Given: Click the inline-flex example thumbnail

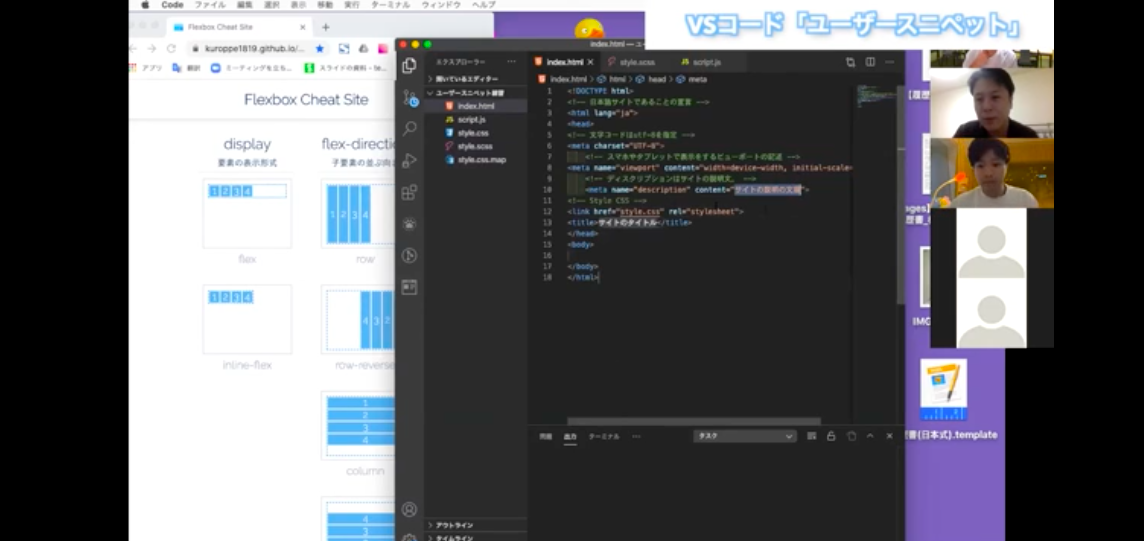Looking at the screenshot, I should click(247, 319).
